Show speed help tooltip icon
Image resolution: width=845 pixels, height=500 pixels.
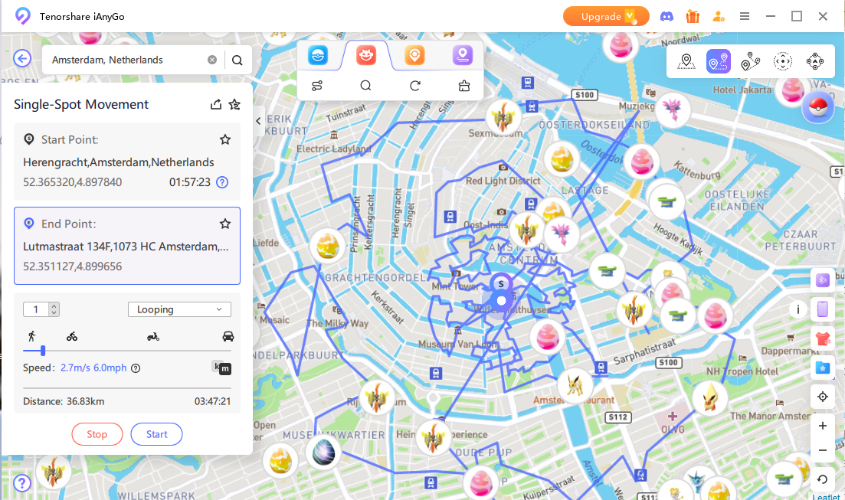[x=136, y=368]
